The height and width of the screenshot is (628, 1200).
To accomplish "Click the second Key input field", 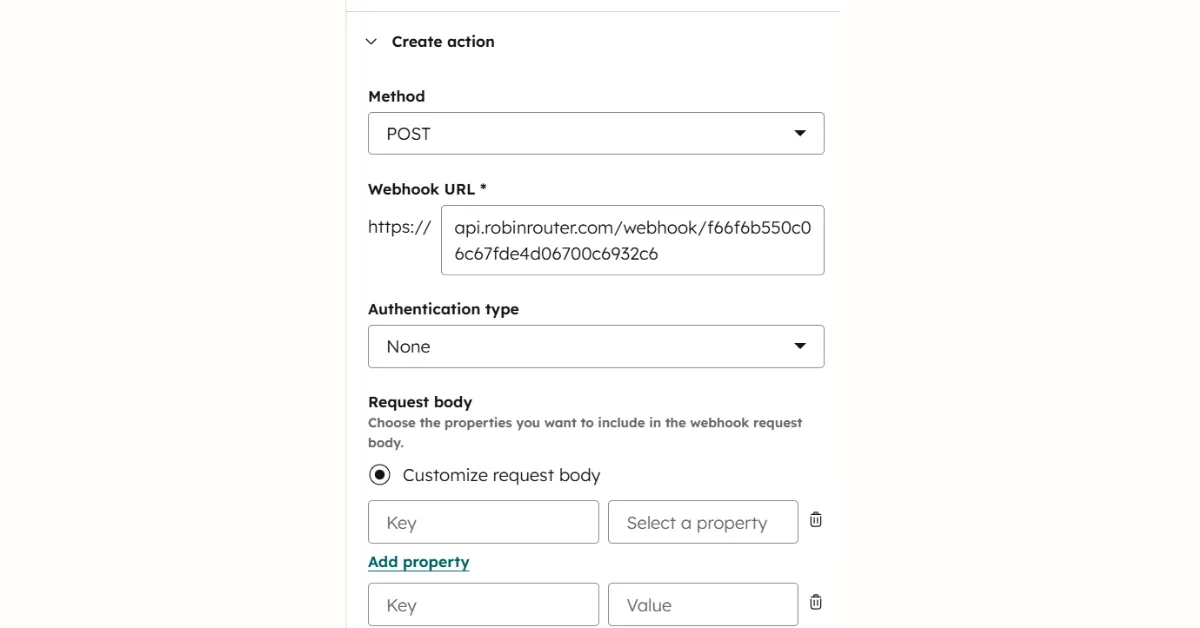I will click(483, 603).
